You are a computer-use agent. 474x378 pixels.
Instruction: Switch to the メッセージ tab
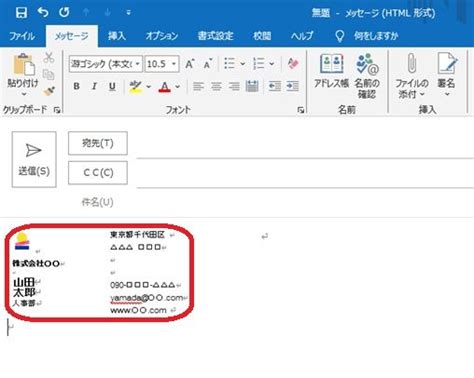pyautogui.click(x=72, y=36)
